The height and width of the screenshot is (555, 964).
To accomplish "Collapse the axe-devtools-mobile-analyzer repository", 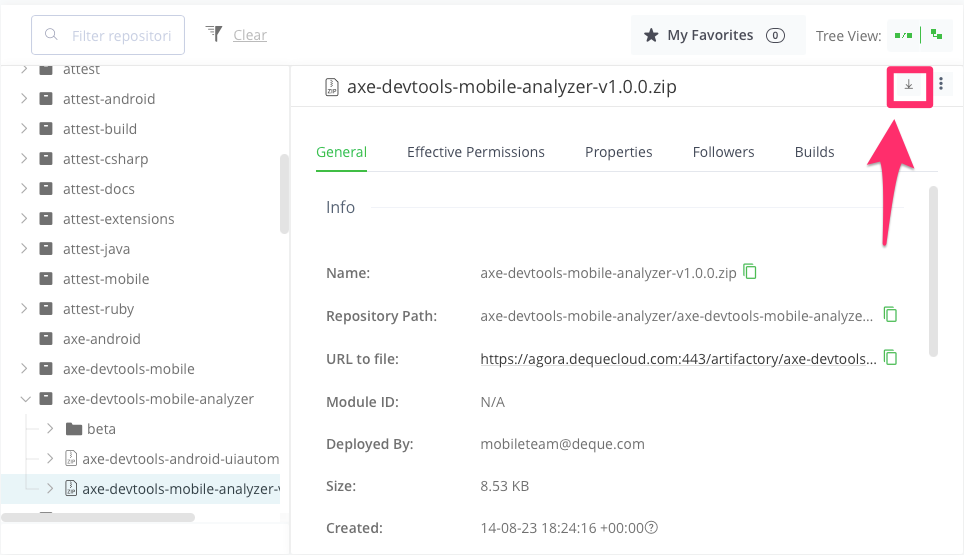I will pos(24,399).
